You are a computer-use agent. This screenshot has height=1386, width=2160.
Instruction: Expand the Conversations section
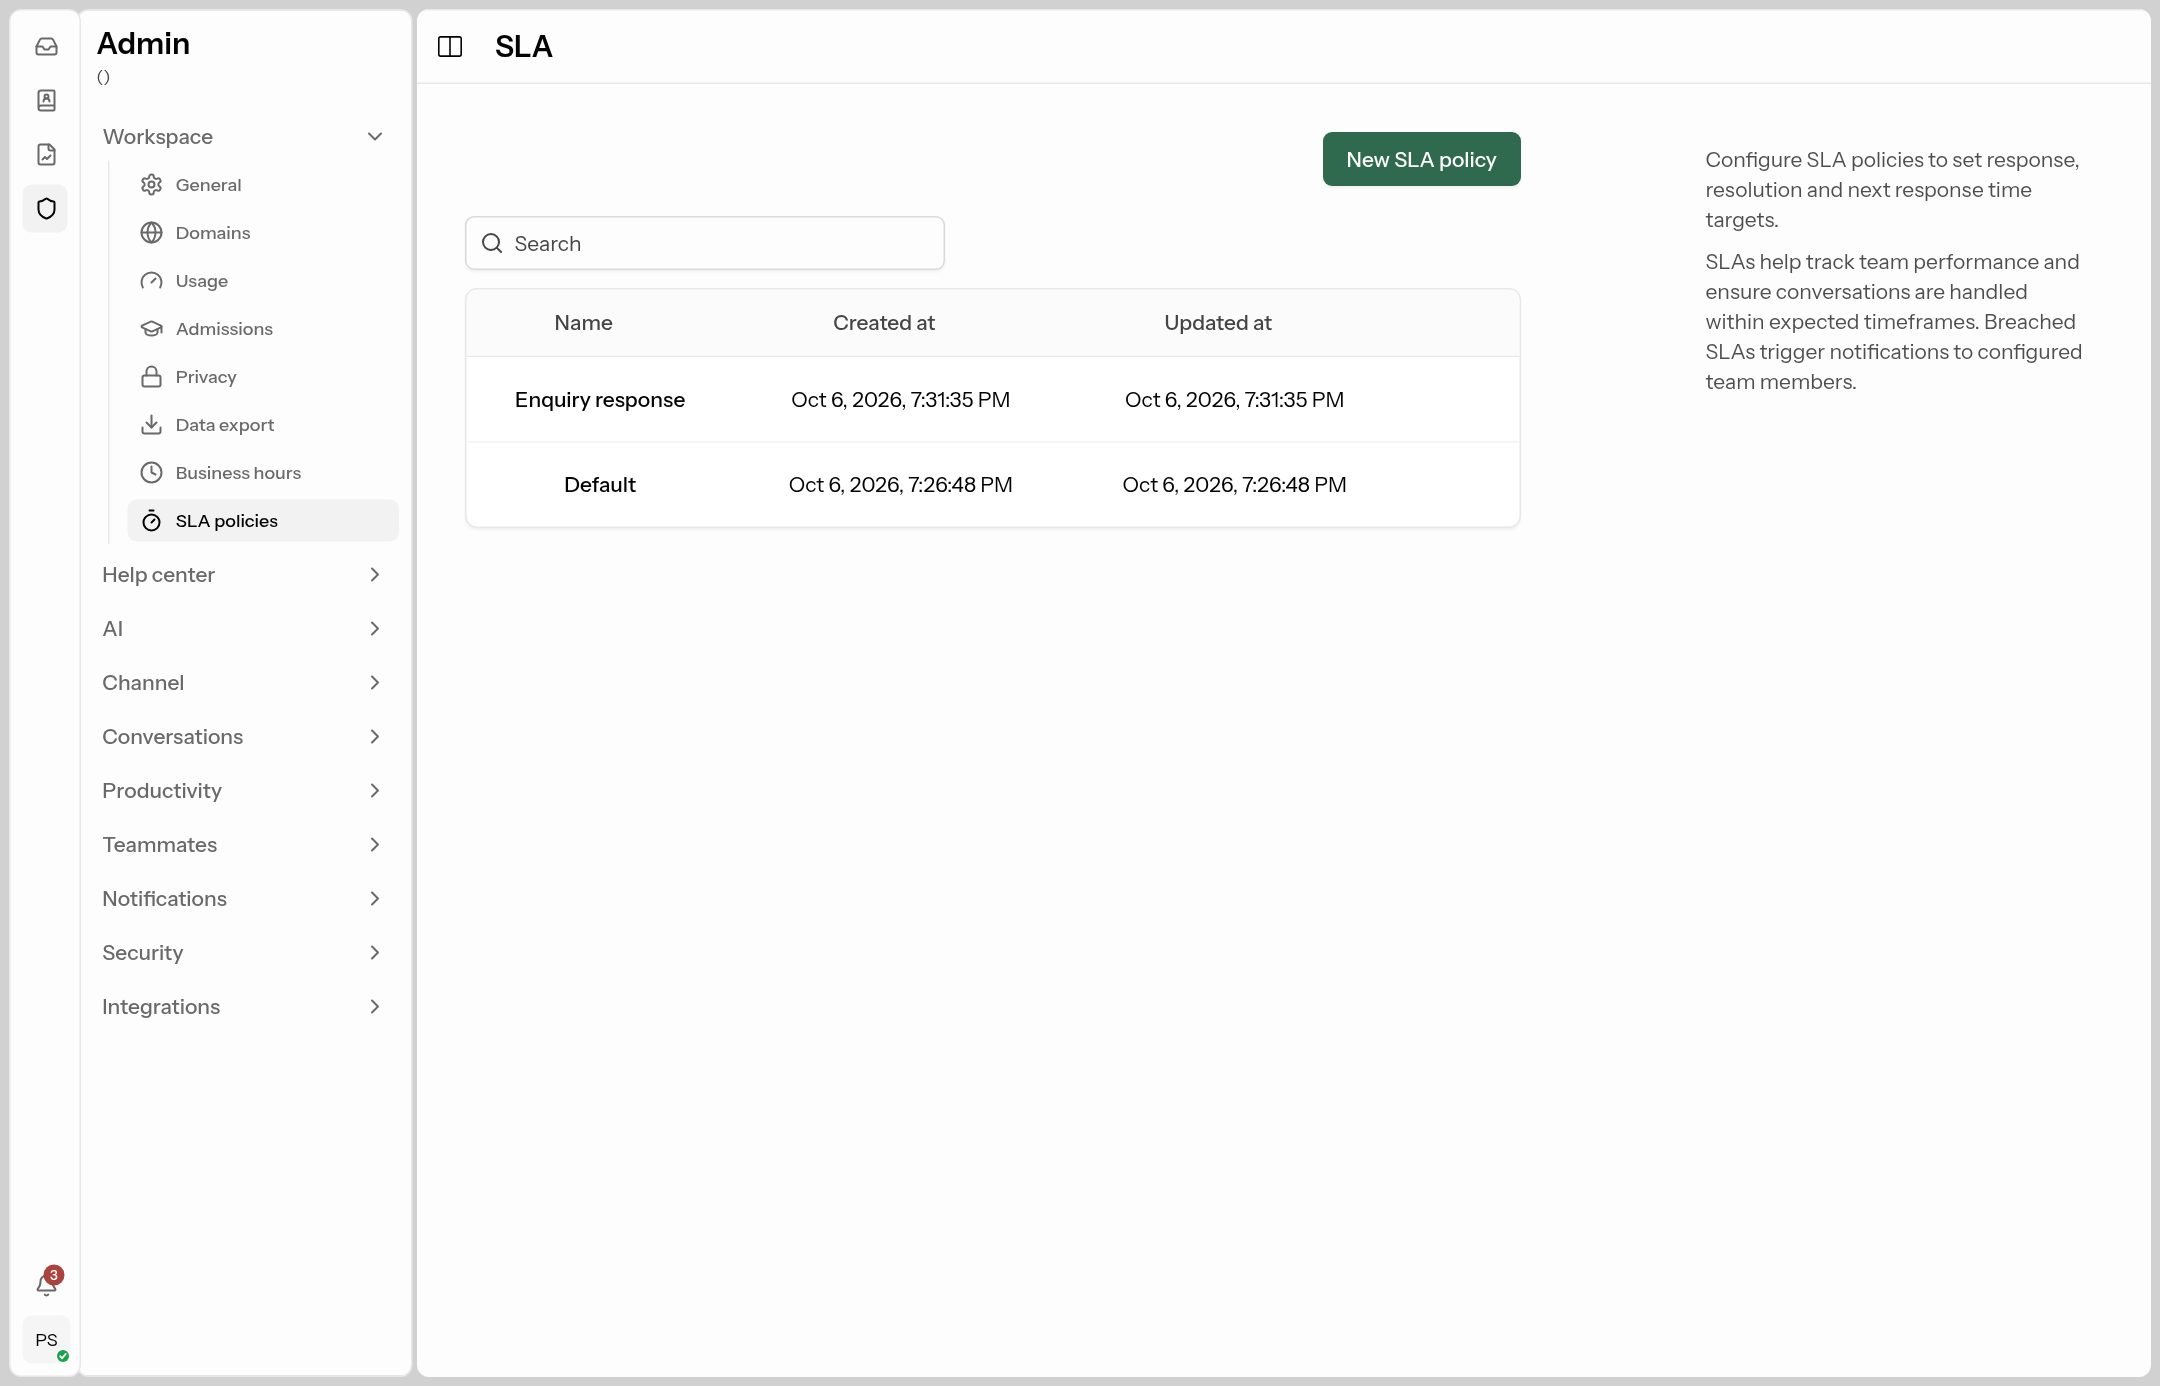[x=243, y=737]
